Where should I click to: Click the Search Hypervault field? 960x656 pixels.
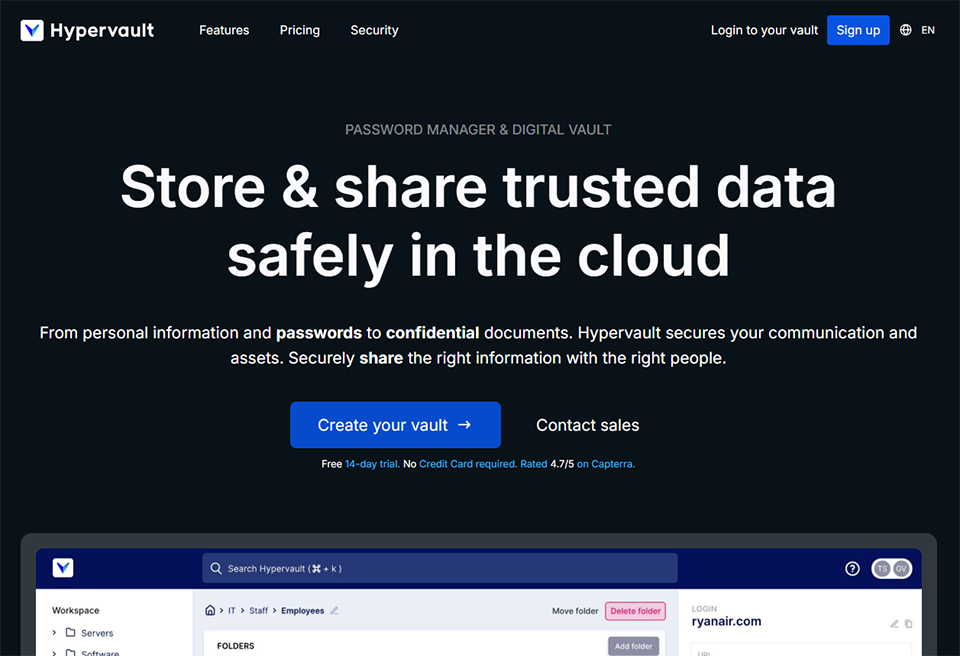tap(440, 568)
